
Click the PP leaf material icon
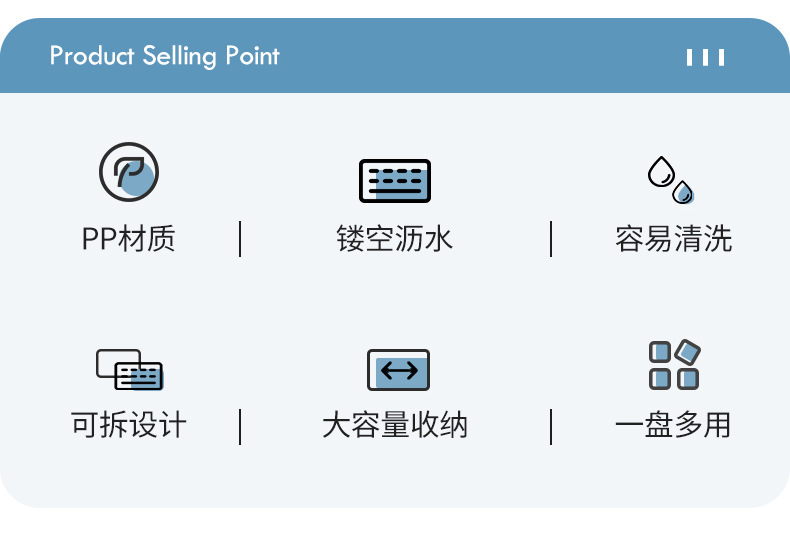129,173
